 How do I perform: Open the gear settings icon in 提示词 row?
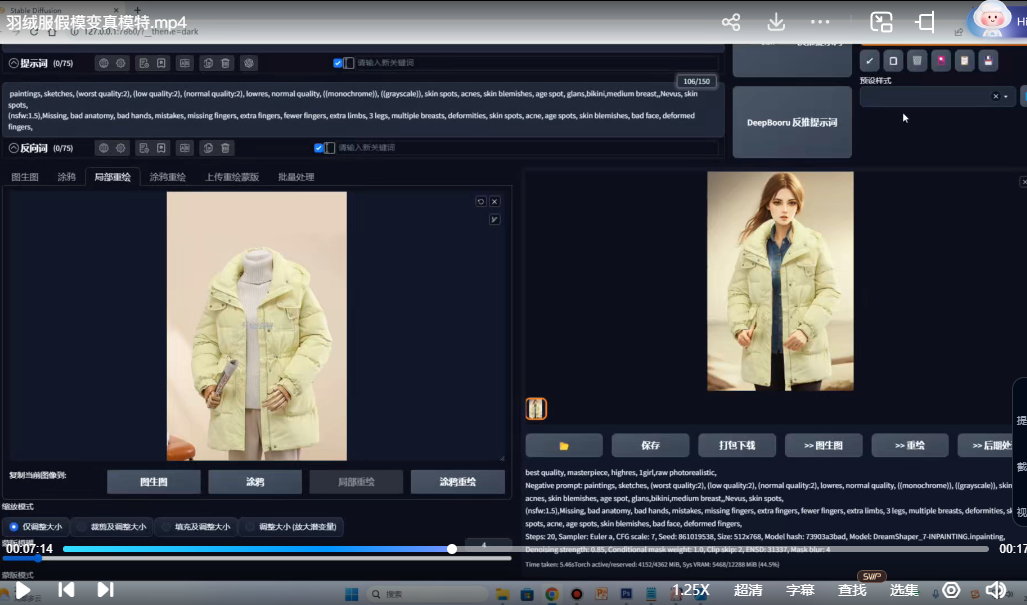pos(121,63)
